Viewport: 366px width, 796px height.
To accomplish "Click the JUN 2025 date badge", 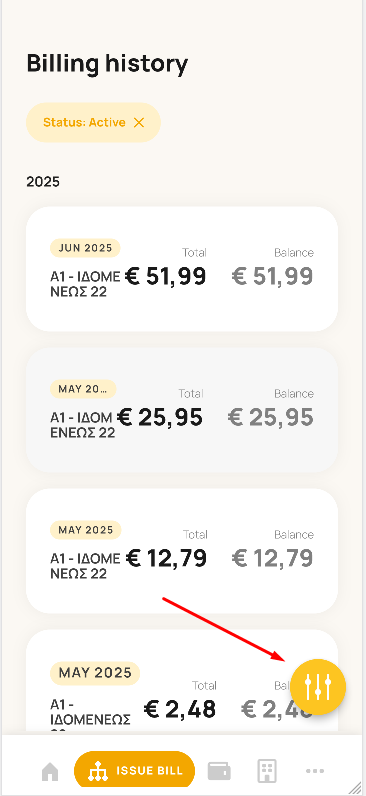I will point(85,248).
